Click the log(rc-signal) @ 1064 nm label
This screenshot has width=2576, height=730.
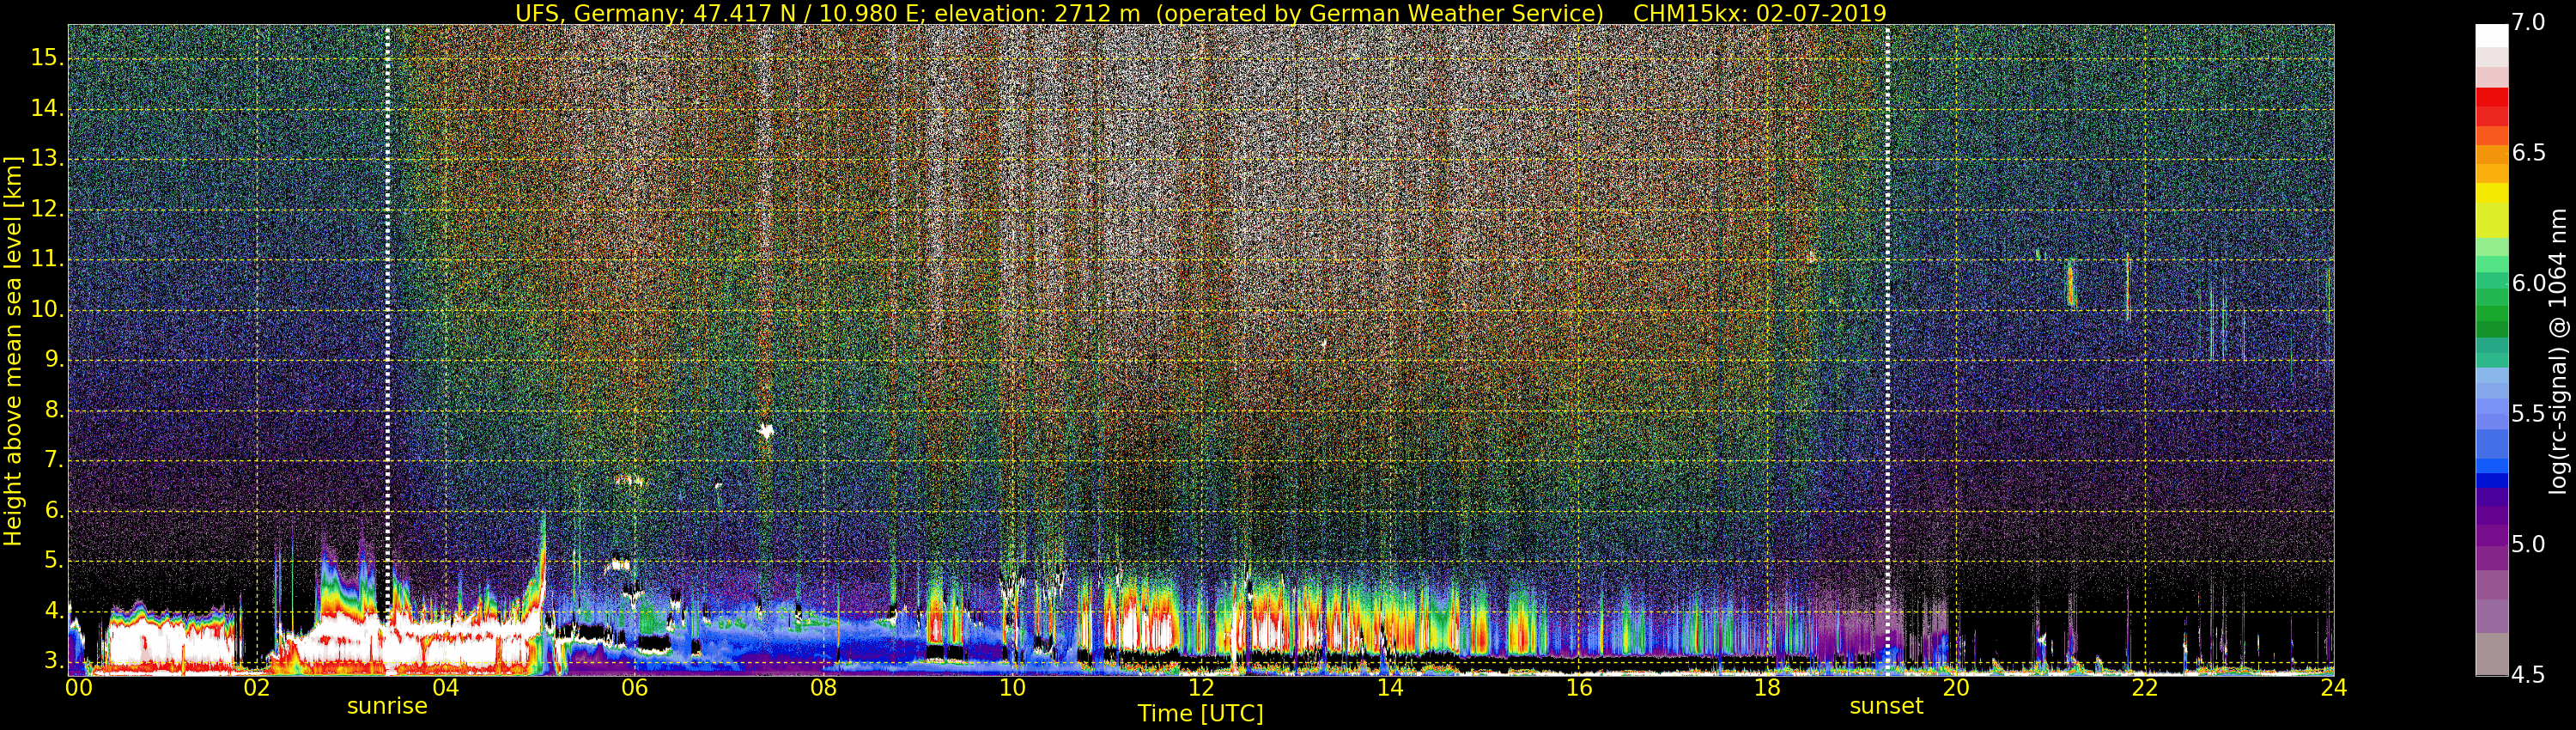pos(2557,350)
